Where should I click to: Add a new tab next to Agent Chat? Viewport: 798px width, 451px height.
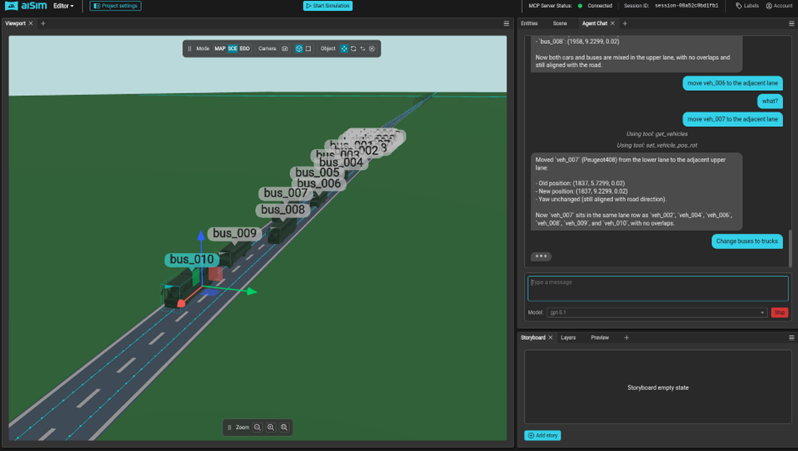tap(625, 23)
